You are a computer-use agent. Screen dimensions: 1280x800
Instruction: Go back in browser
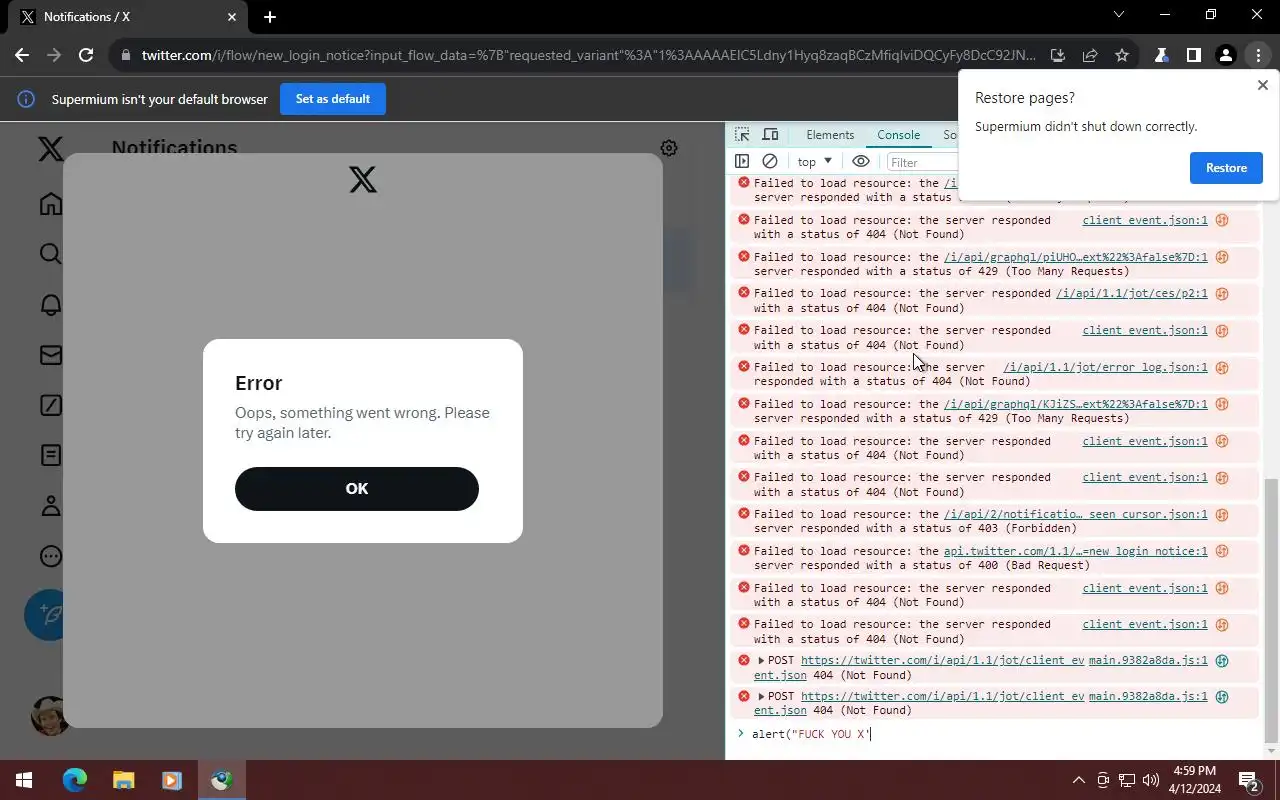[x=22, y=55]
